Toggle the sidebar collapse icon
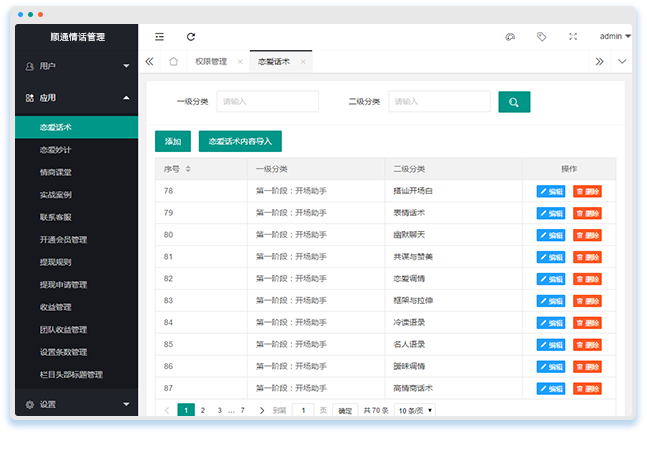Image resolution: width=647 pixels, height=464 pixels. (159, 37)
